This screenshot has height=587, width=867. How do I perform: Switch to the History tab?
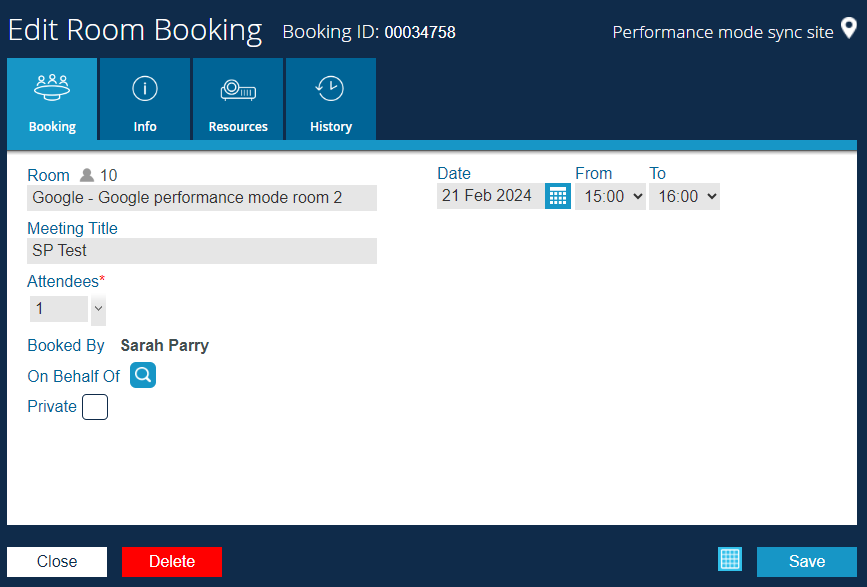coord(331,99)
